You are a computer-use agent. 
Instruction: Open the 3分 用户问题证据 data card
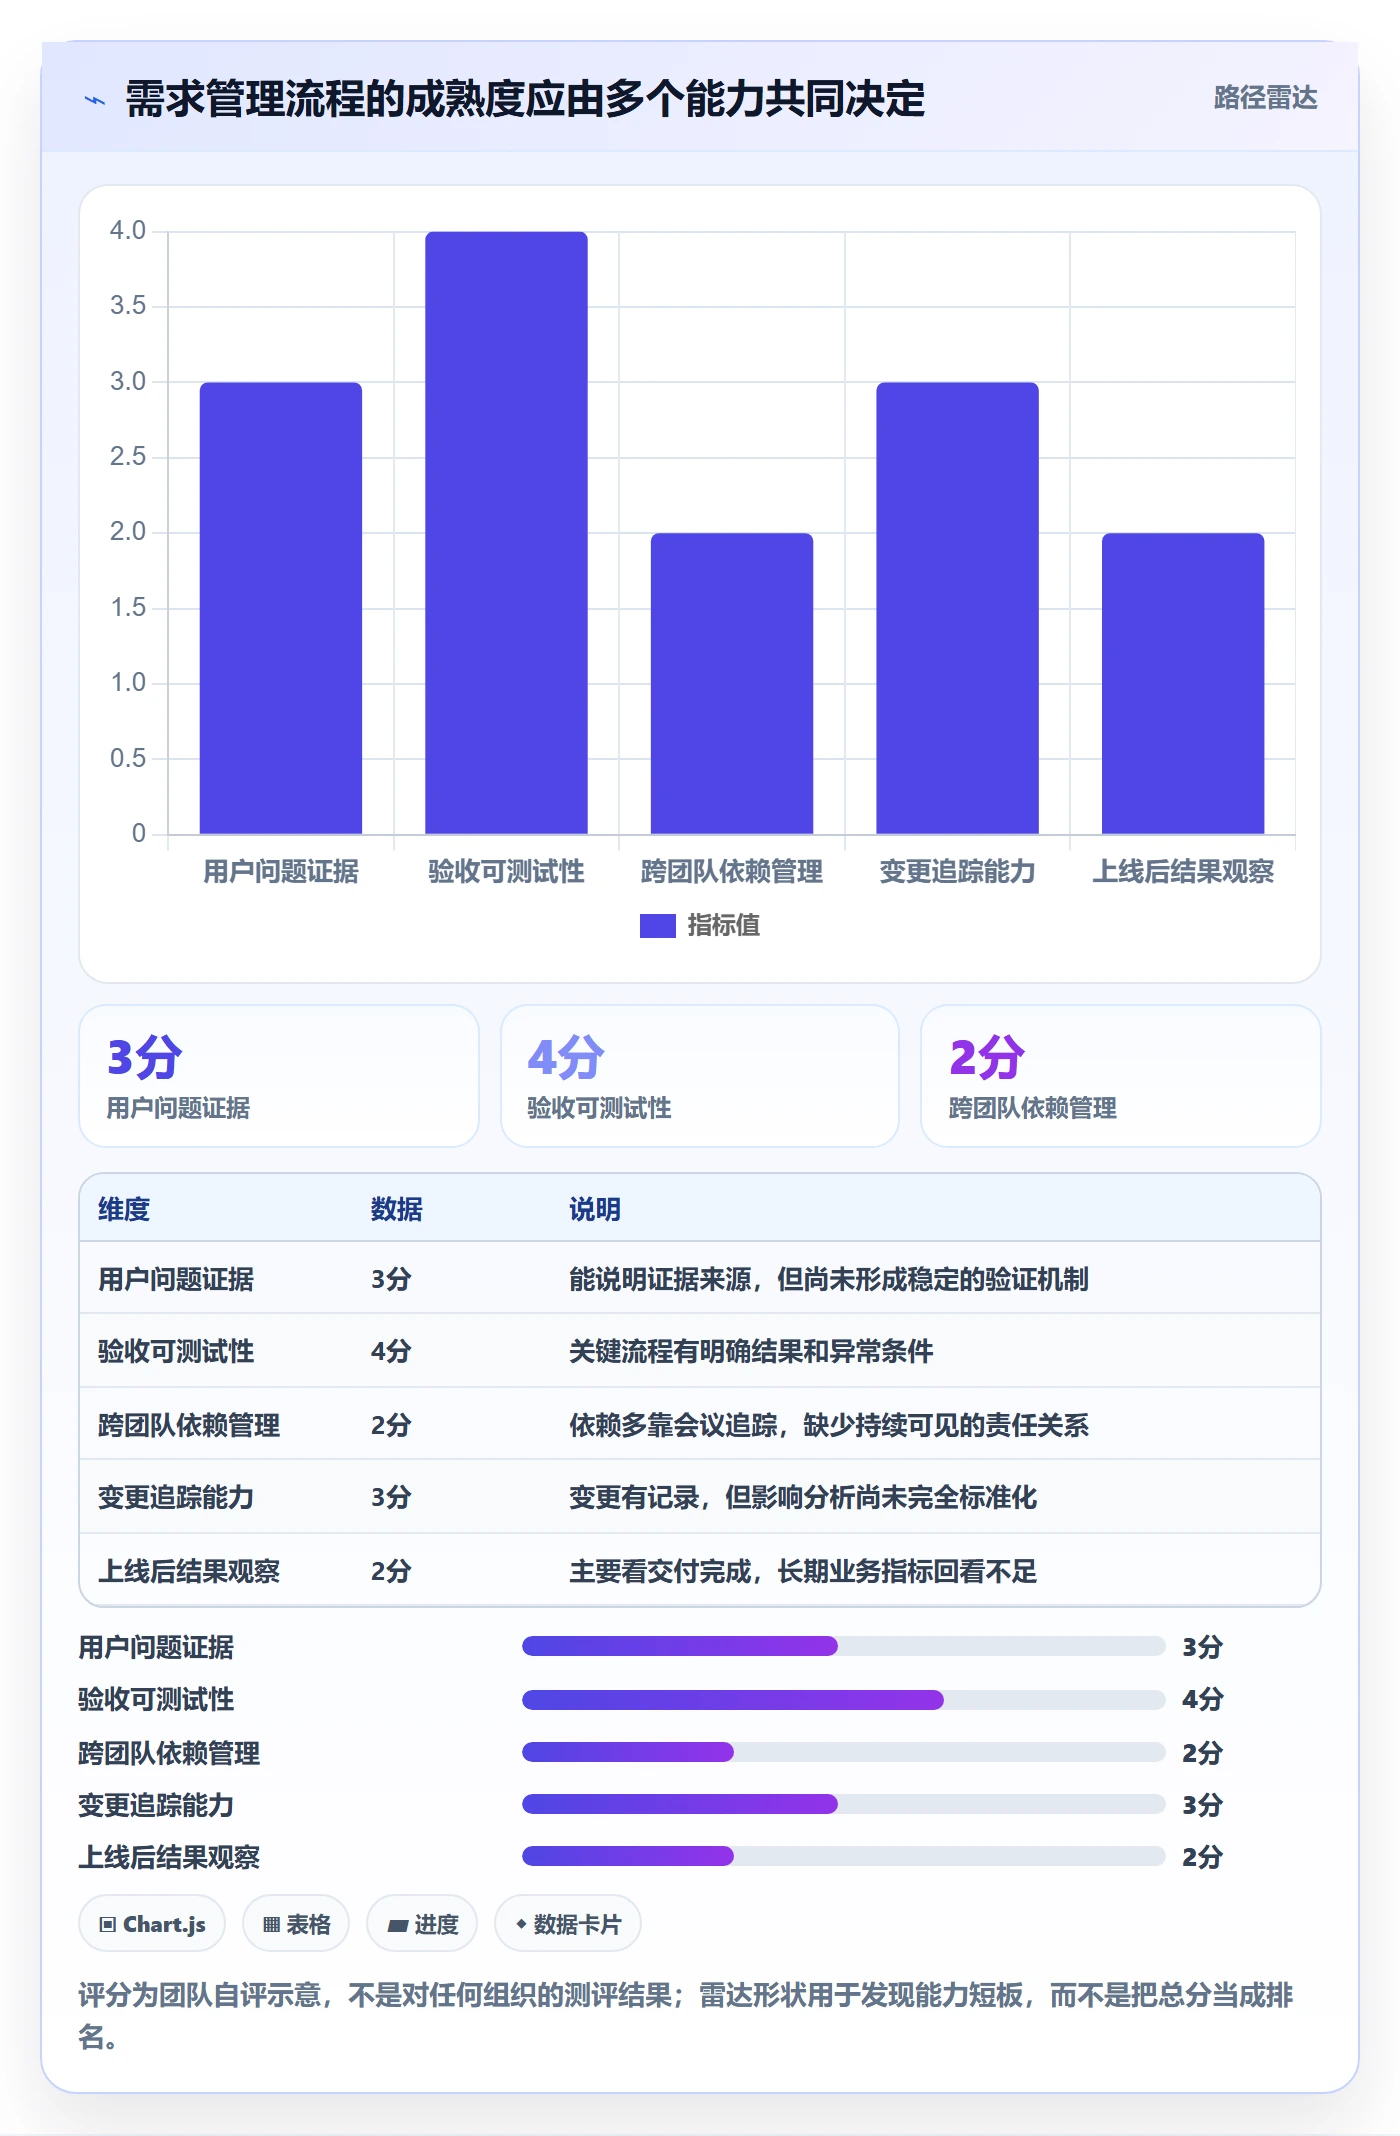[x=279, y=1076]
